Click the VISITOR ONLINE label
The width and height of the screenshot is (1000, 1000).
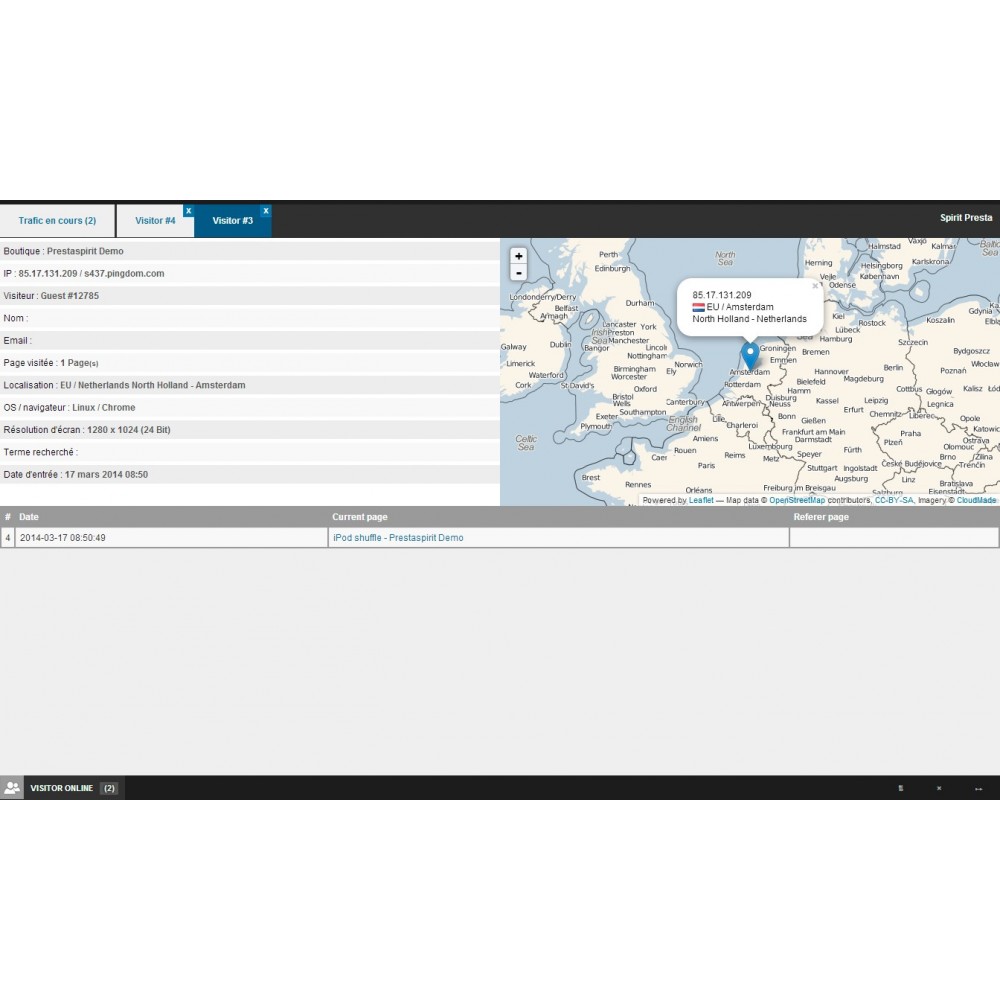(x=62, y=788)
